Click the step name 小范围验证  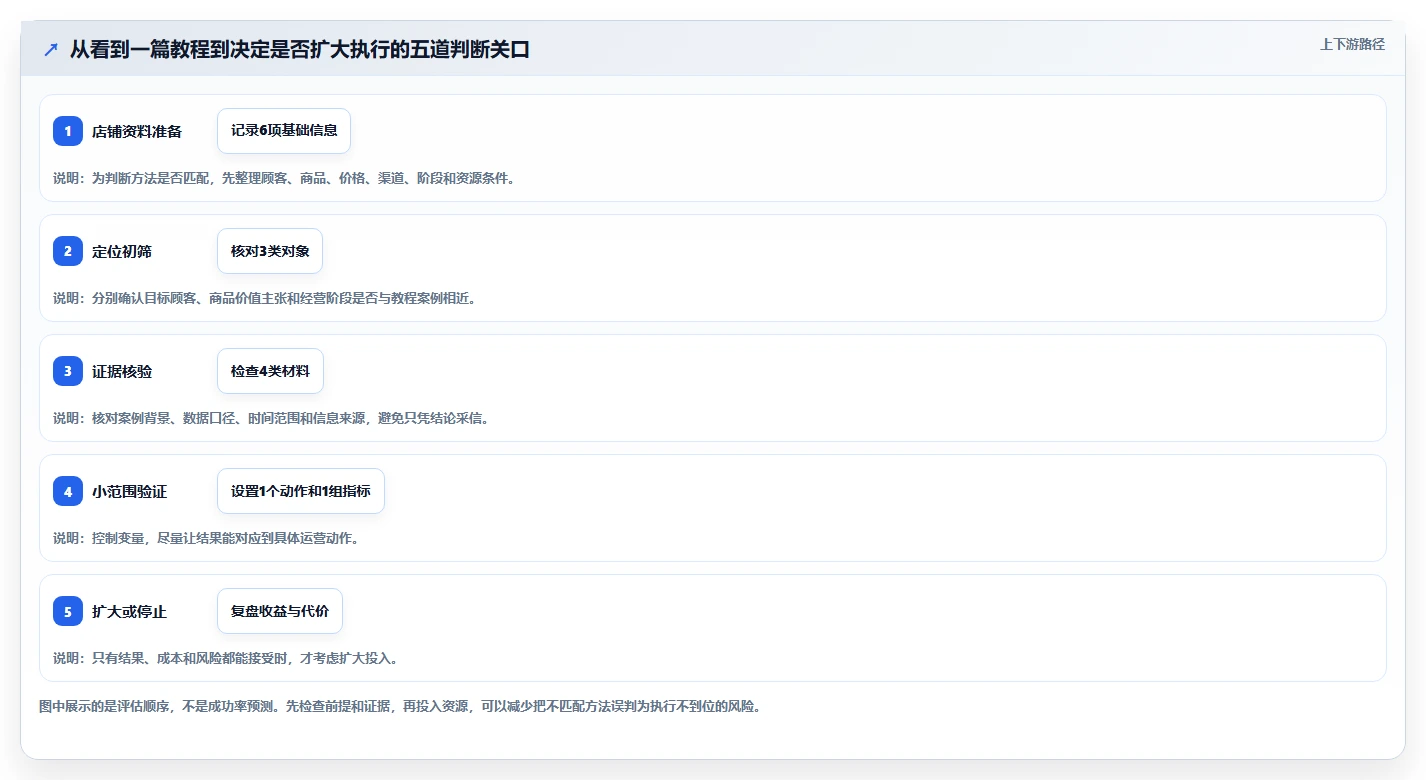(x=129, y=492)
